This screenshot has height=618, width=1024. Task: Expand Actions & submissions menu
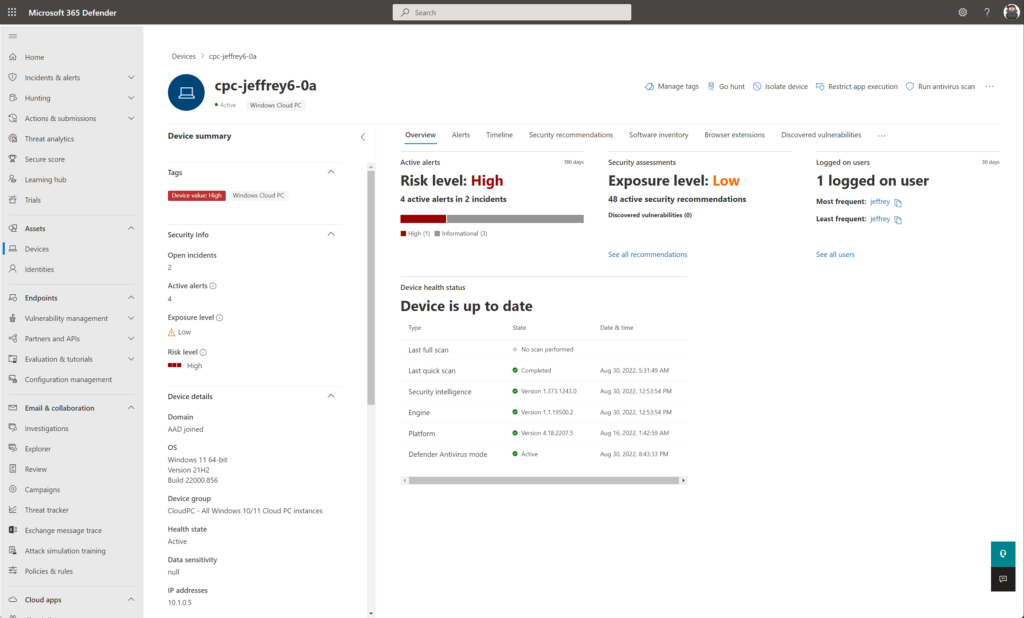(131, 118)
